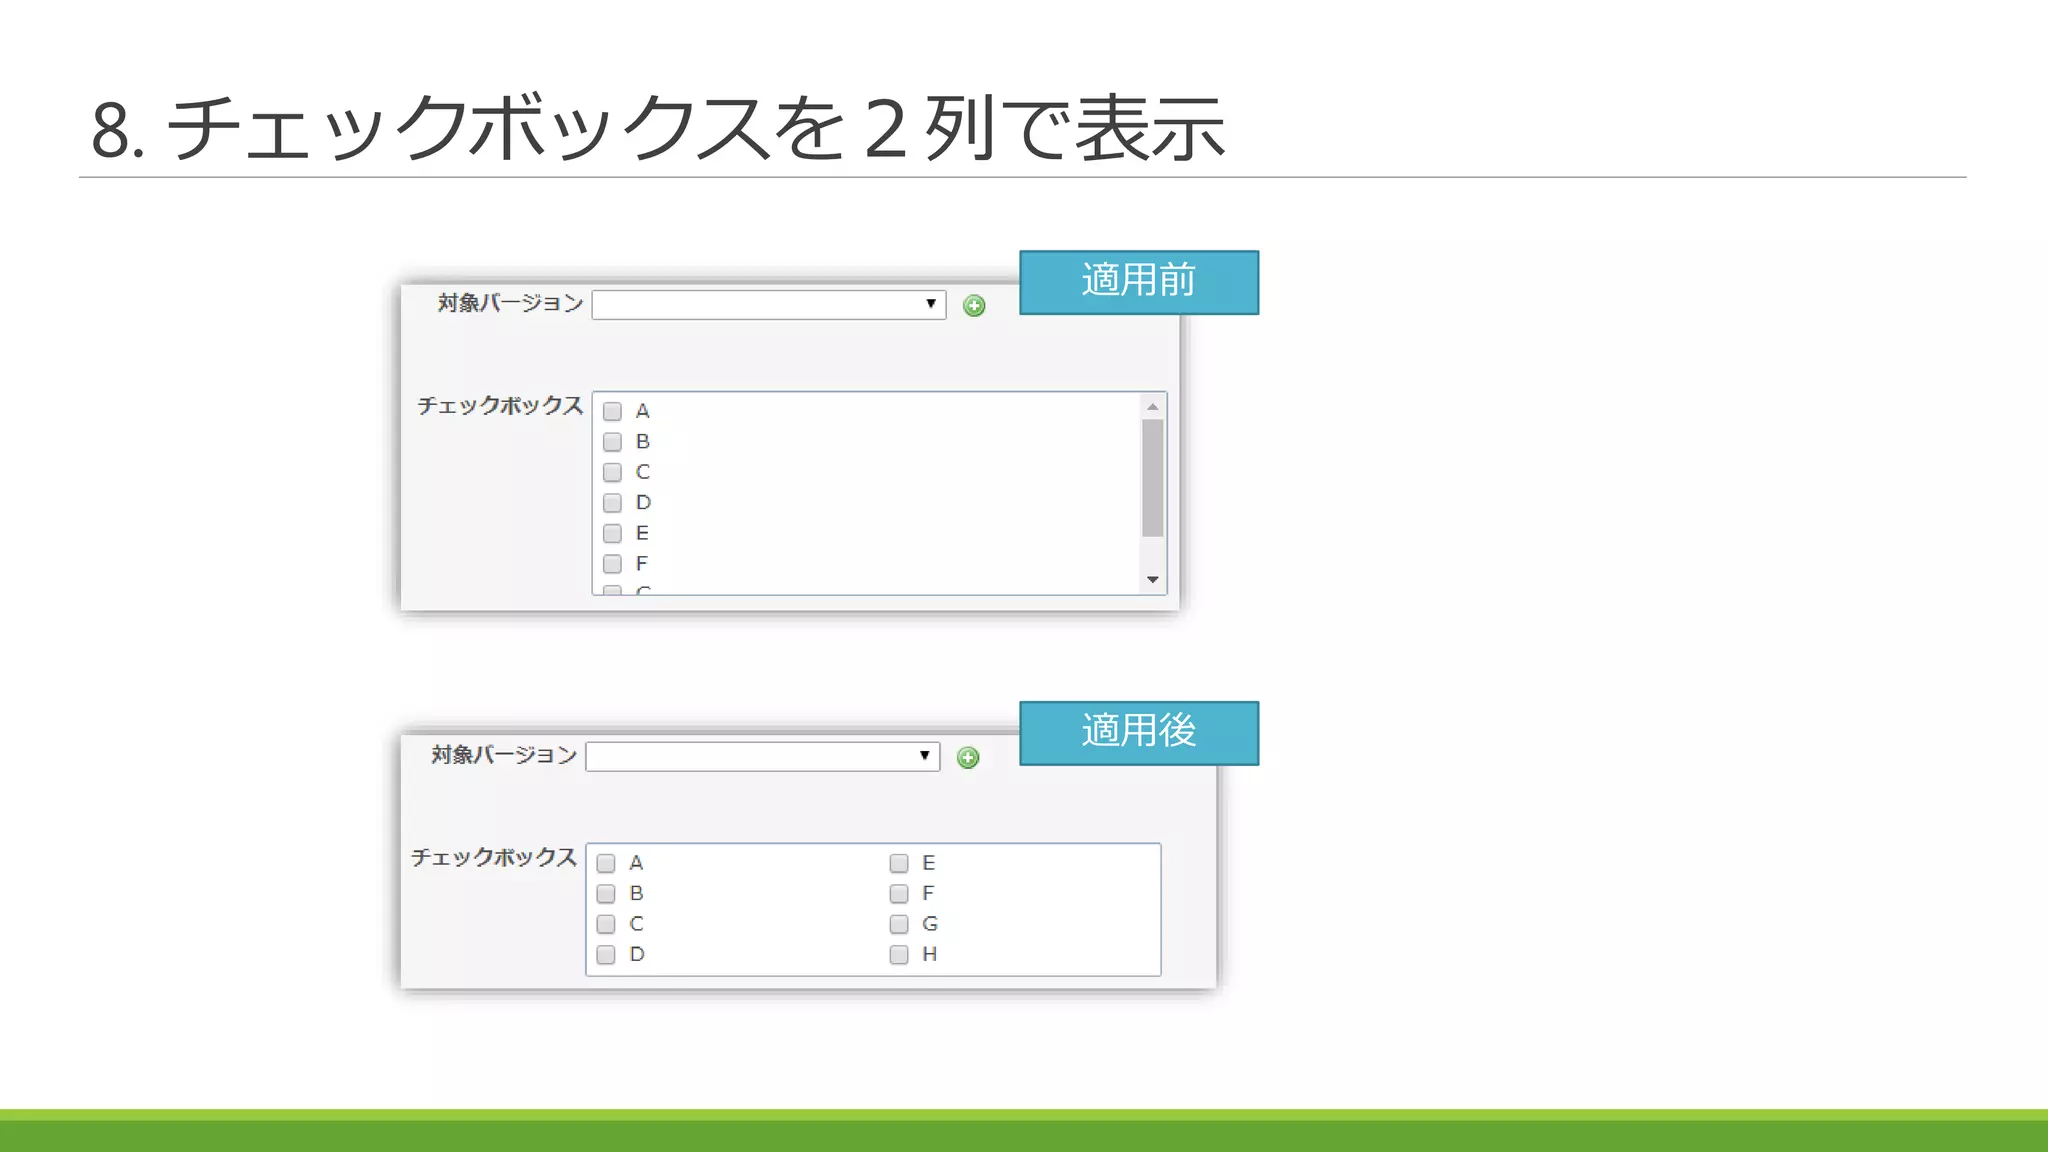
Task: Click the 適用後 label box
Action: (x=1139, y=733)
